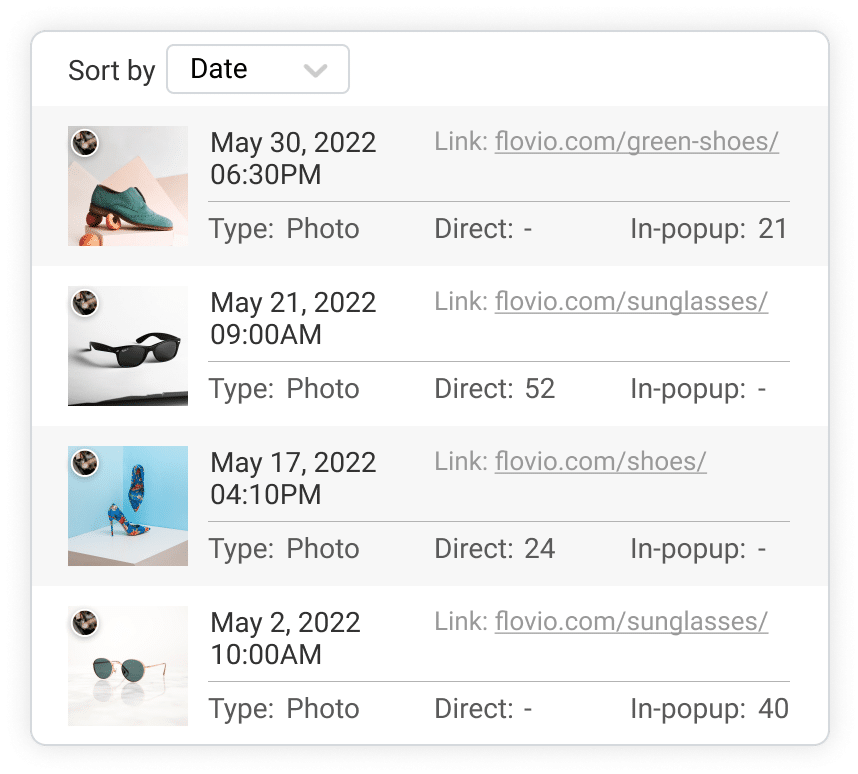Viewport: 858px width, 774px height.
Task: Open the flovio.com/shoes/ link
Action: coord(600,462)
